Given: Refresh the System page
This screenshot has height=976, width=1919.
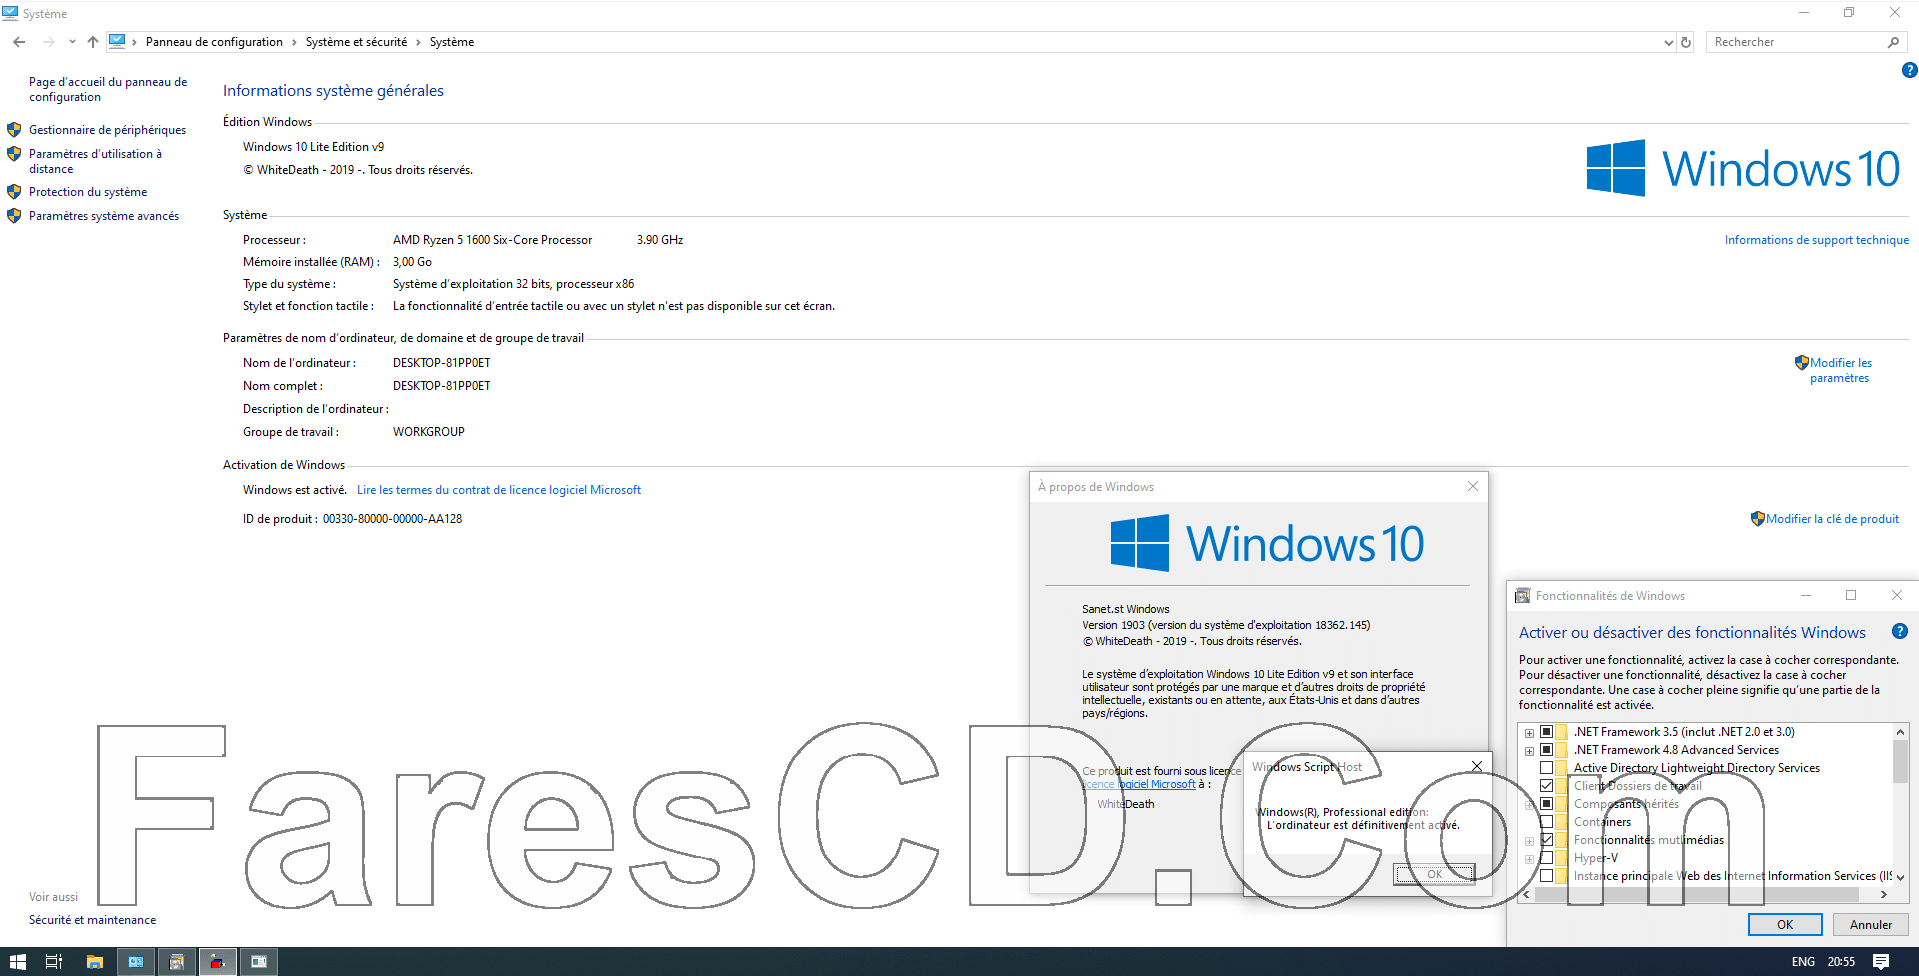Looking at the screenshot, I should tap(1686, 42).
